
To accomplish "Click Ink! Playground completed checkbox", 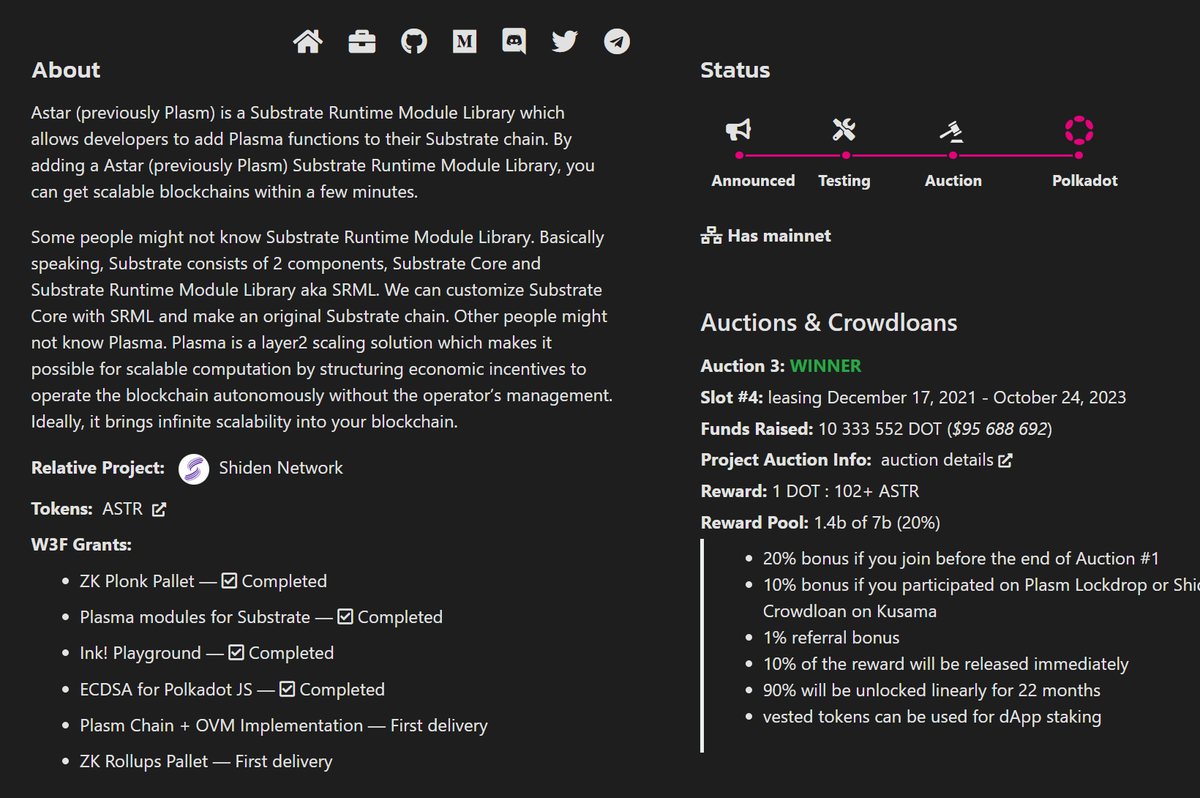I will (236, 653).
